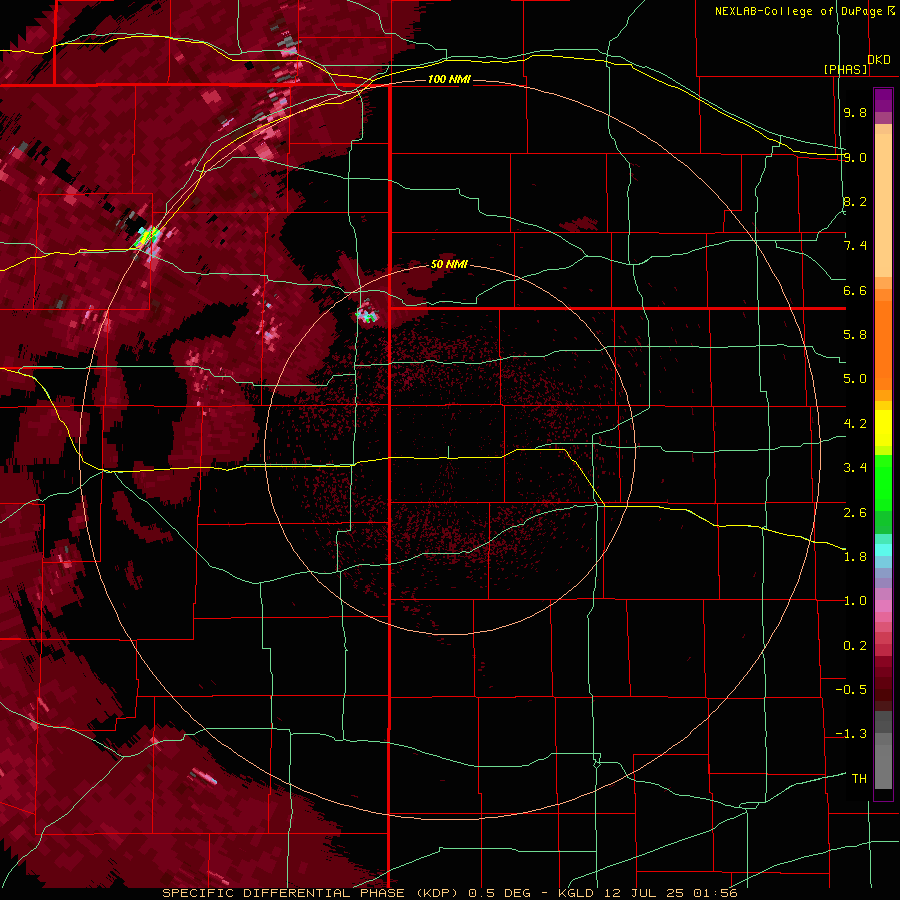This screenshot has height=900, width=900.
Task: Click the 5.8 scale value
Action: click(855, 335)
